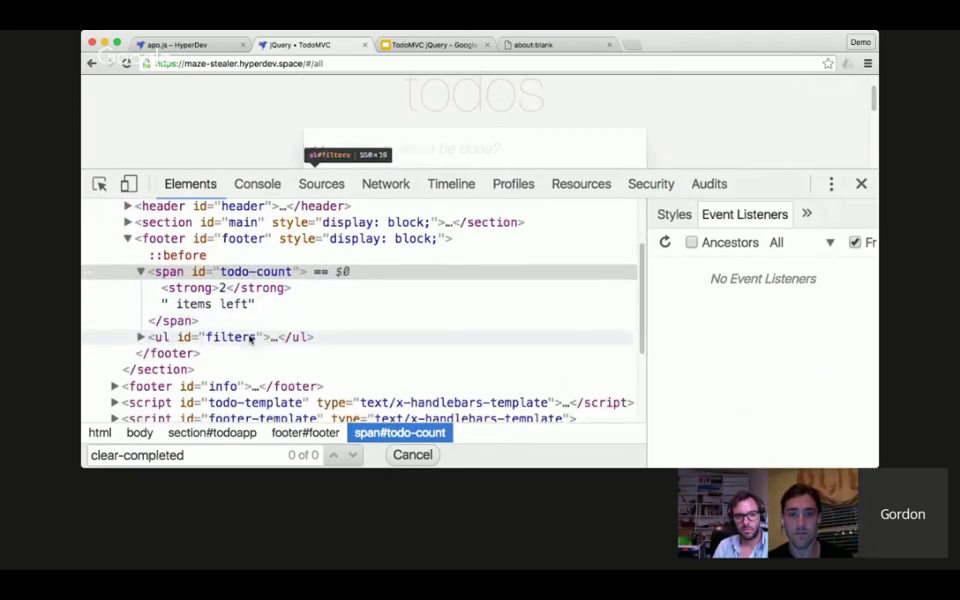Open the DevTools three-dot customize menu
The image size is (960, 600).
831,184
